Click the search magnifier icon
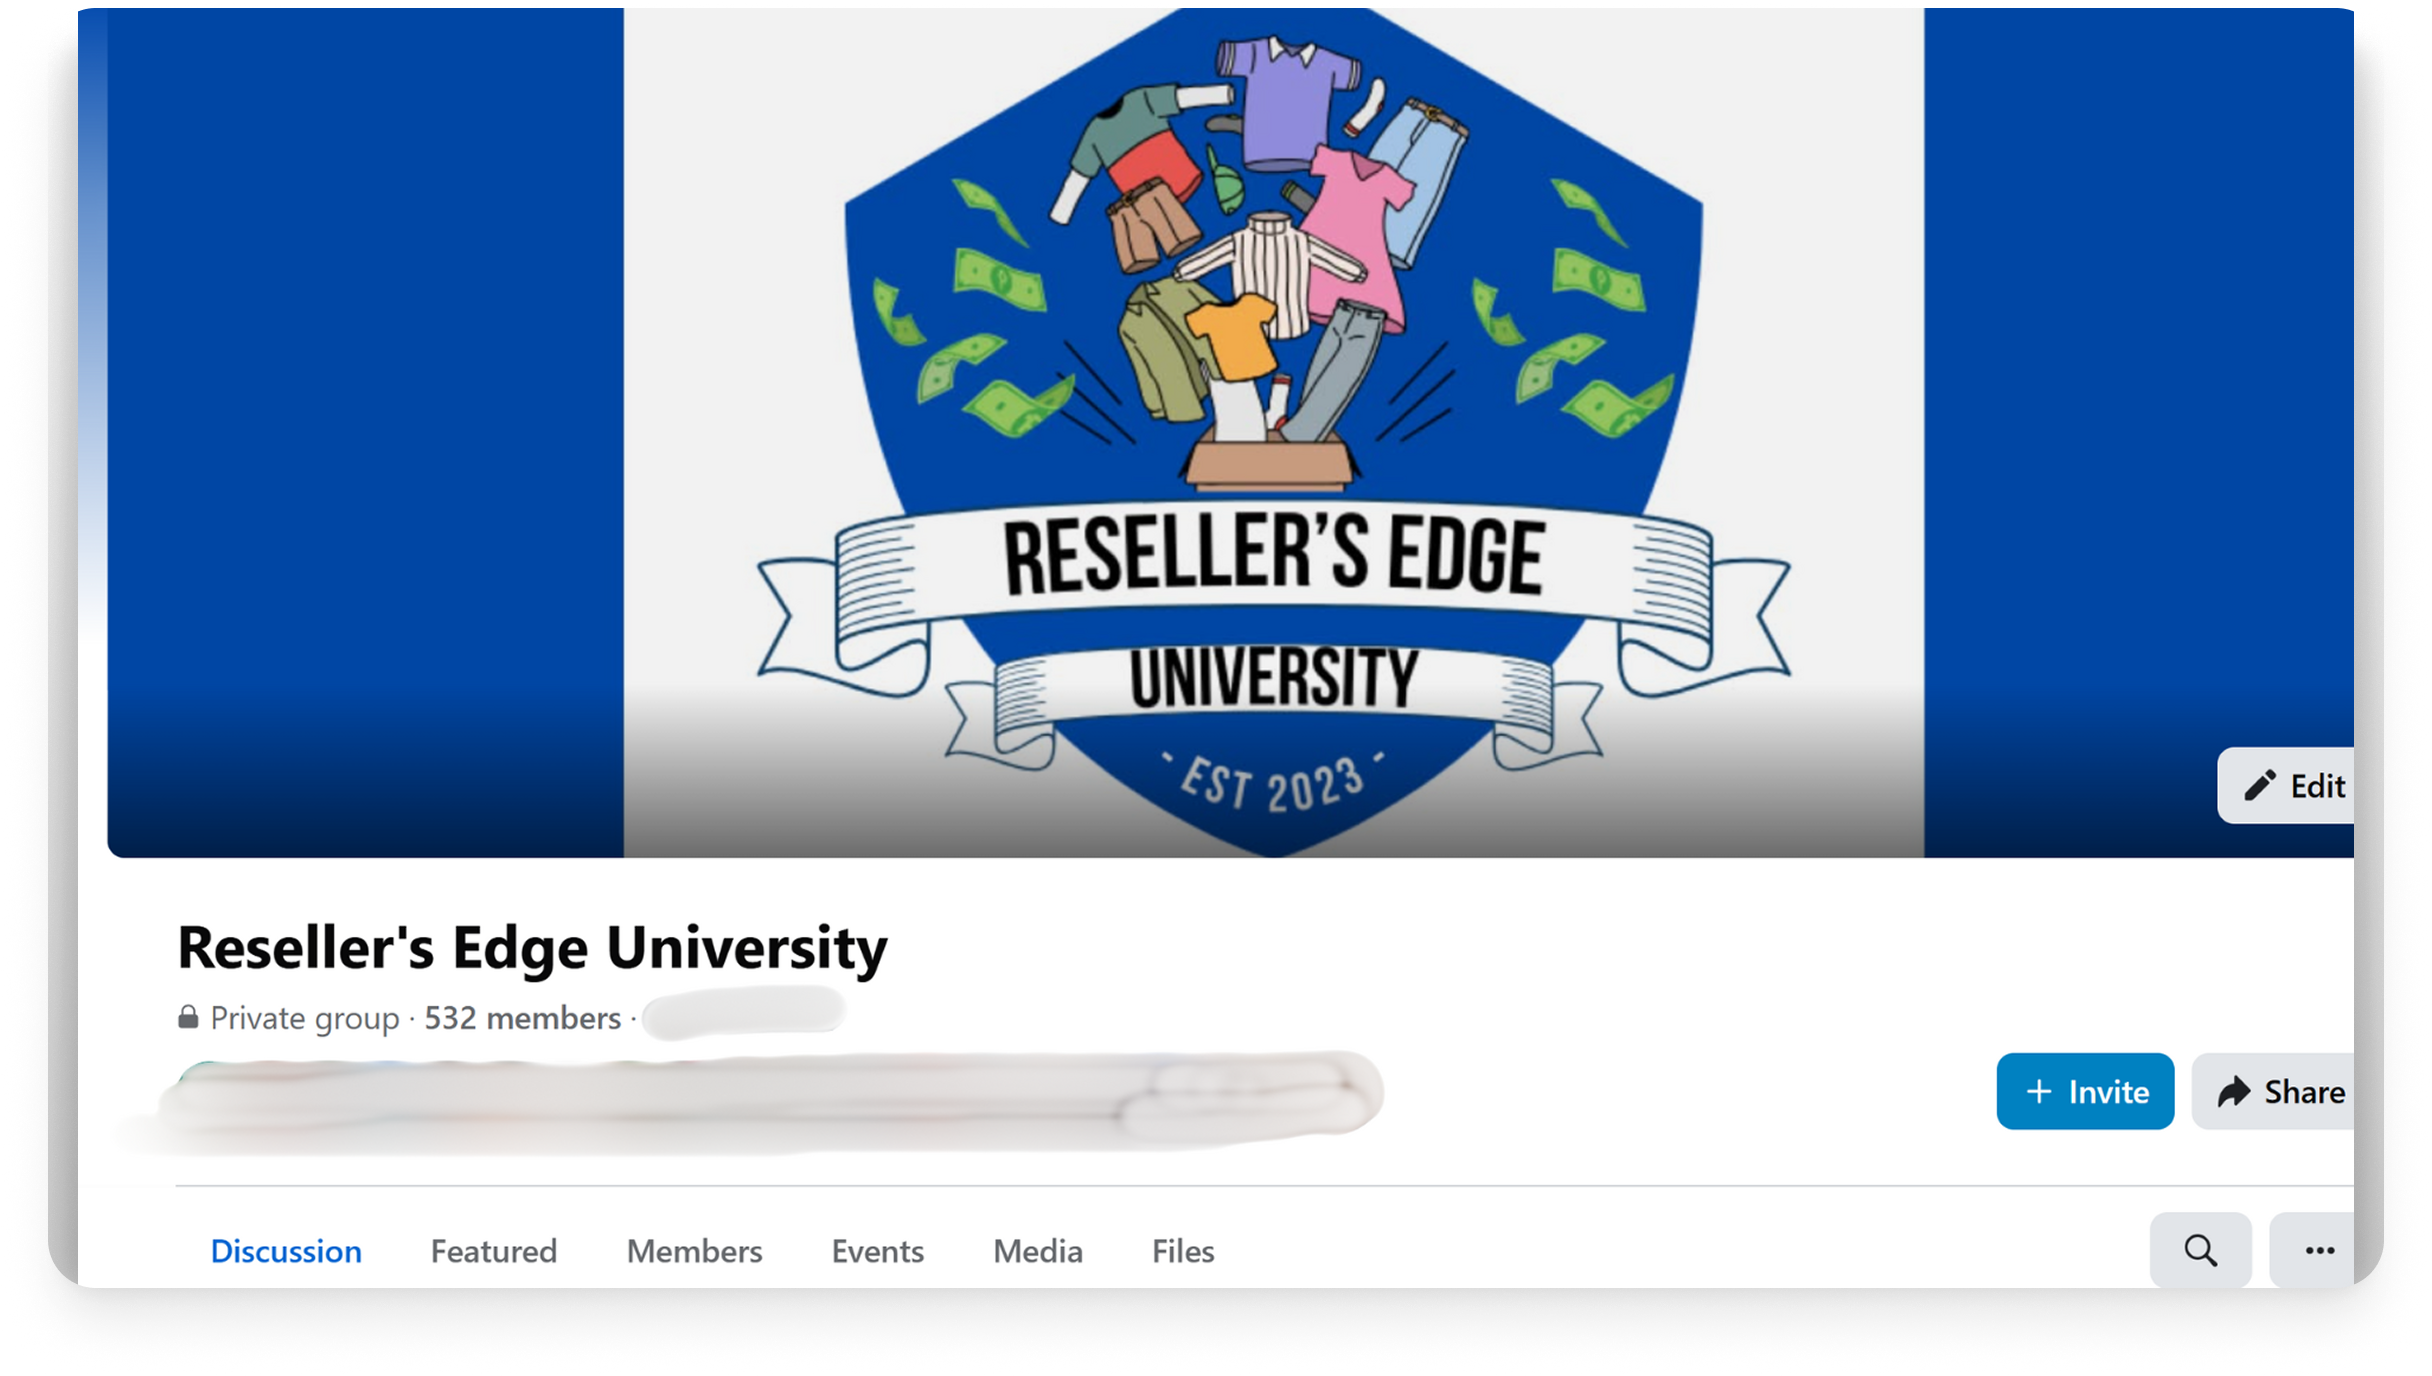This screenshot has width=2432, height=1376. click(x=2200, y=1250)
